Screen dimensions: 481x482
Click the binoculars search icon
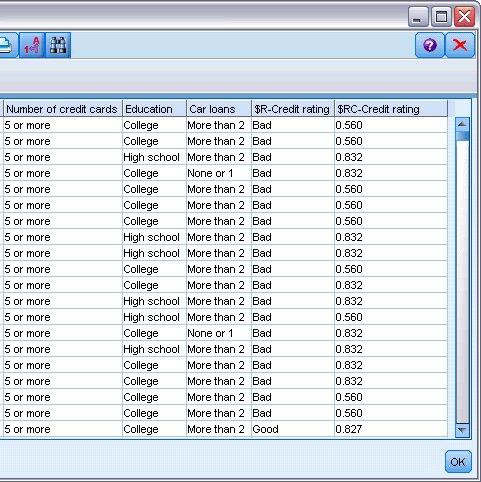coord(58,45)
